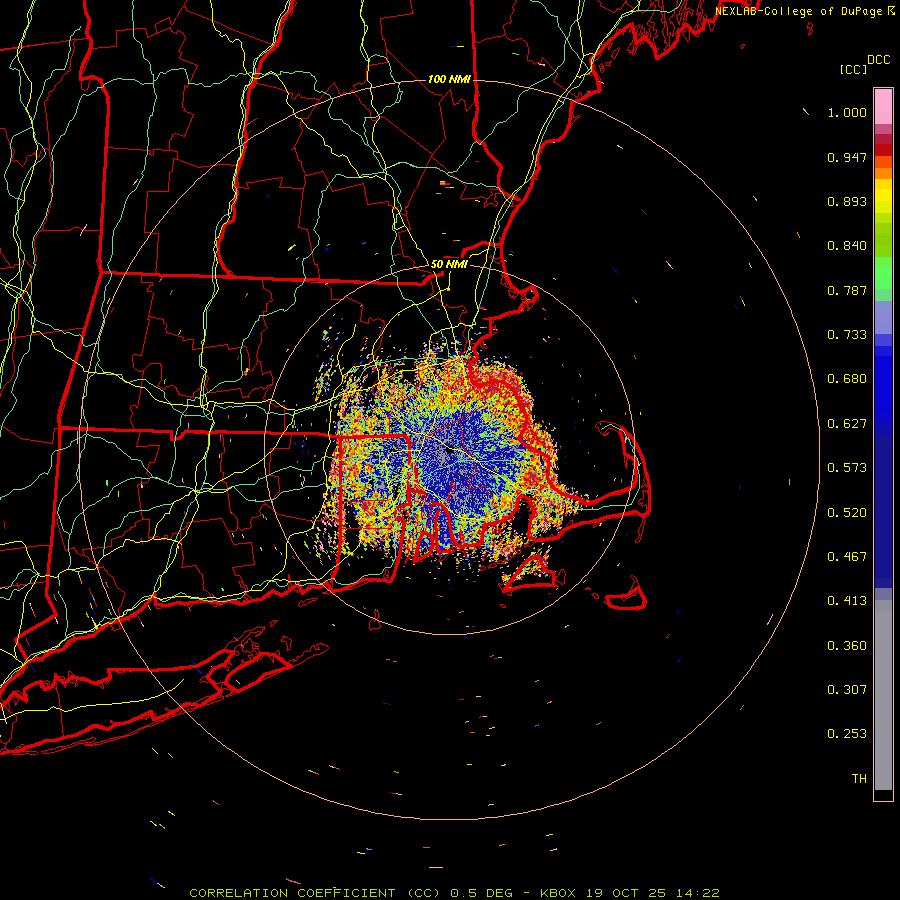Click the 0.307 scale label

point(847,690)
